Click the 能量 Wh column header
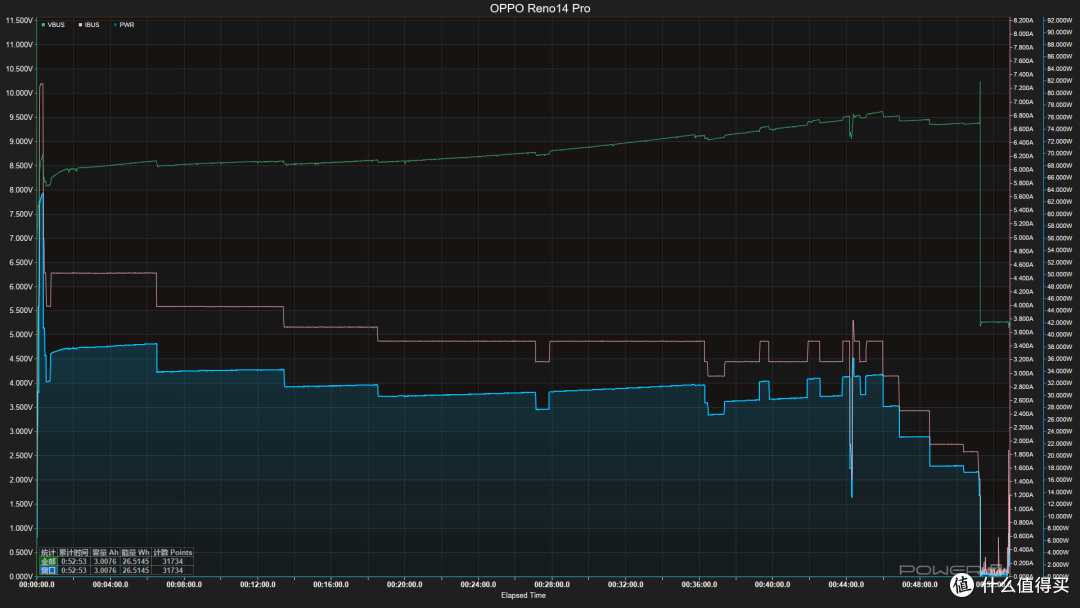The width and height of the screenshot is (1080, 608). [136, 552]
